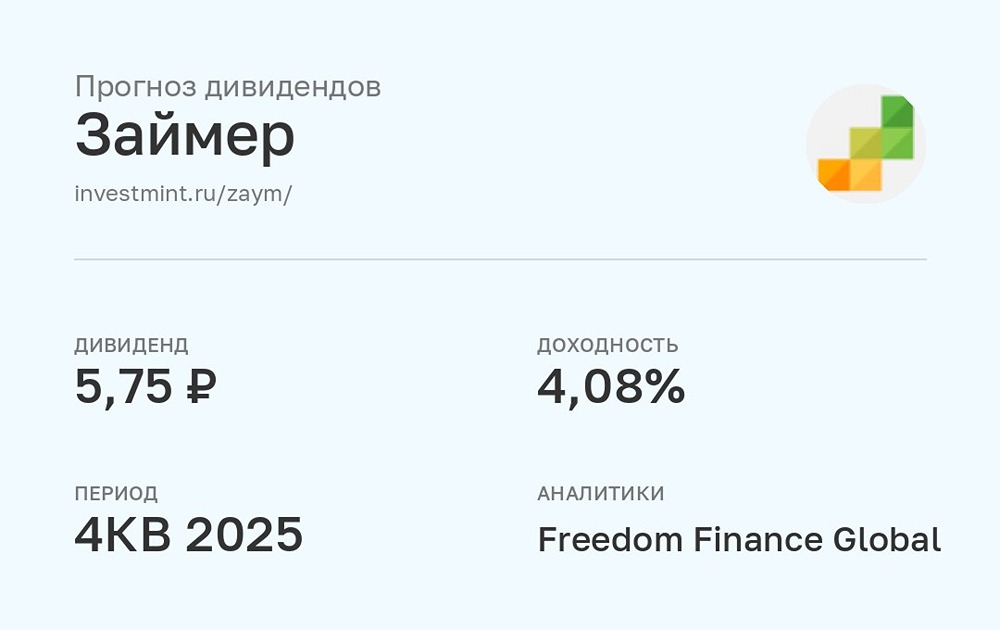Viewport: 1000px width, 630px height.
Task: Click the АНАЛИТИКИ label
Action: coord(601,494)
